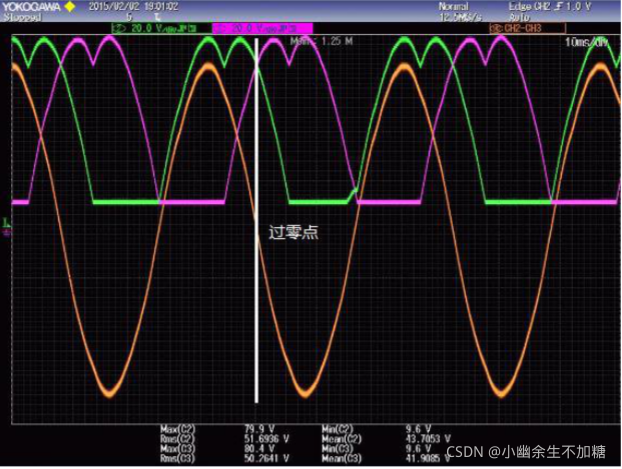Click the 43.7053 V measurement value
This screenshot has width=622, height=469.
point(428,439)
